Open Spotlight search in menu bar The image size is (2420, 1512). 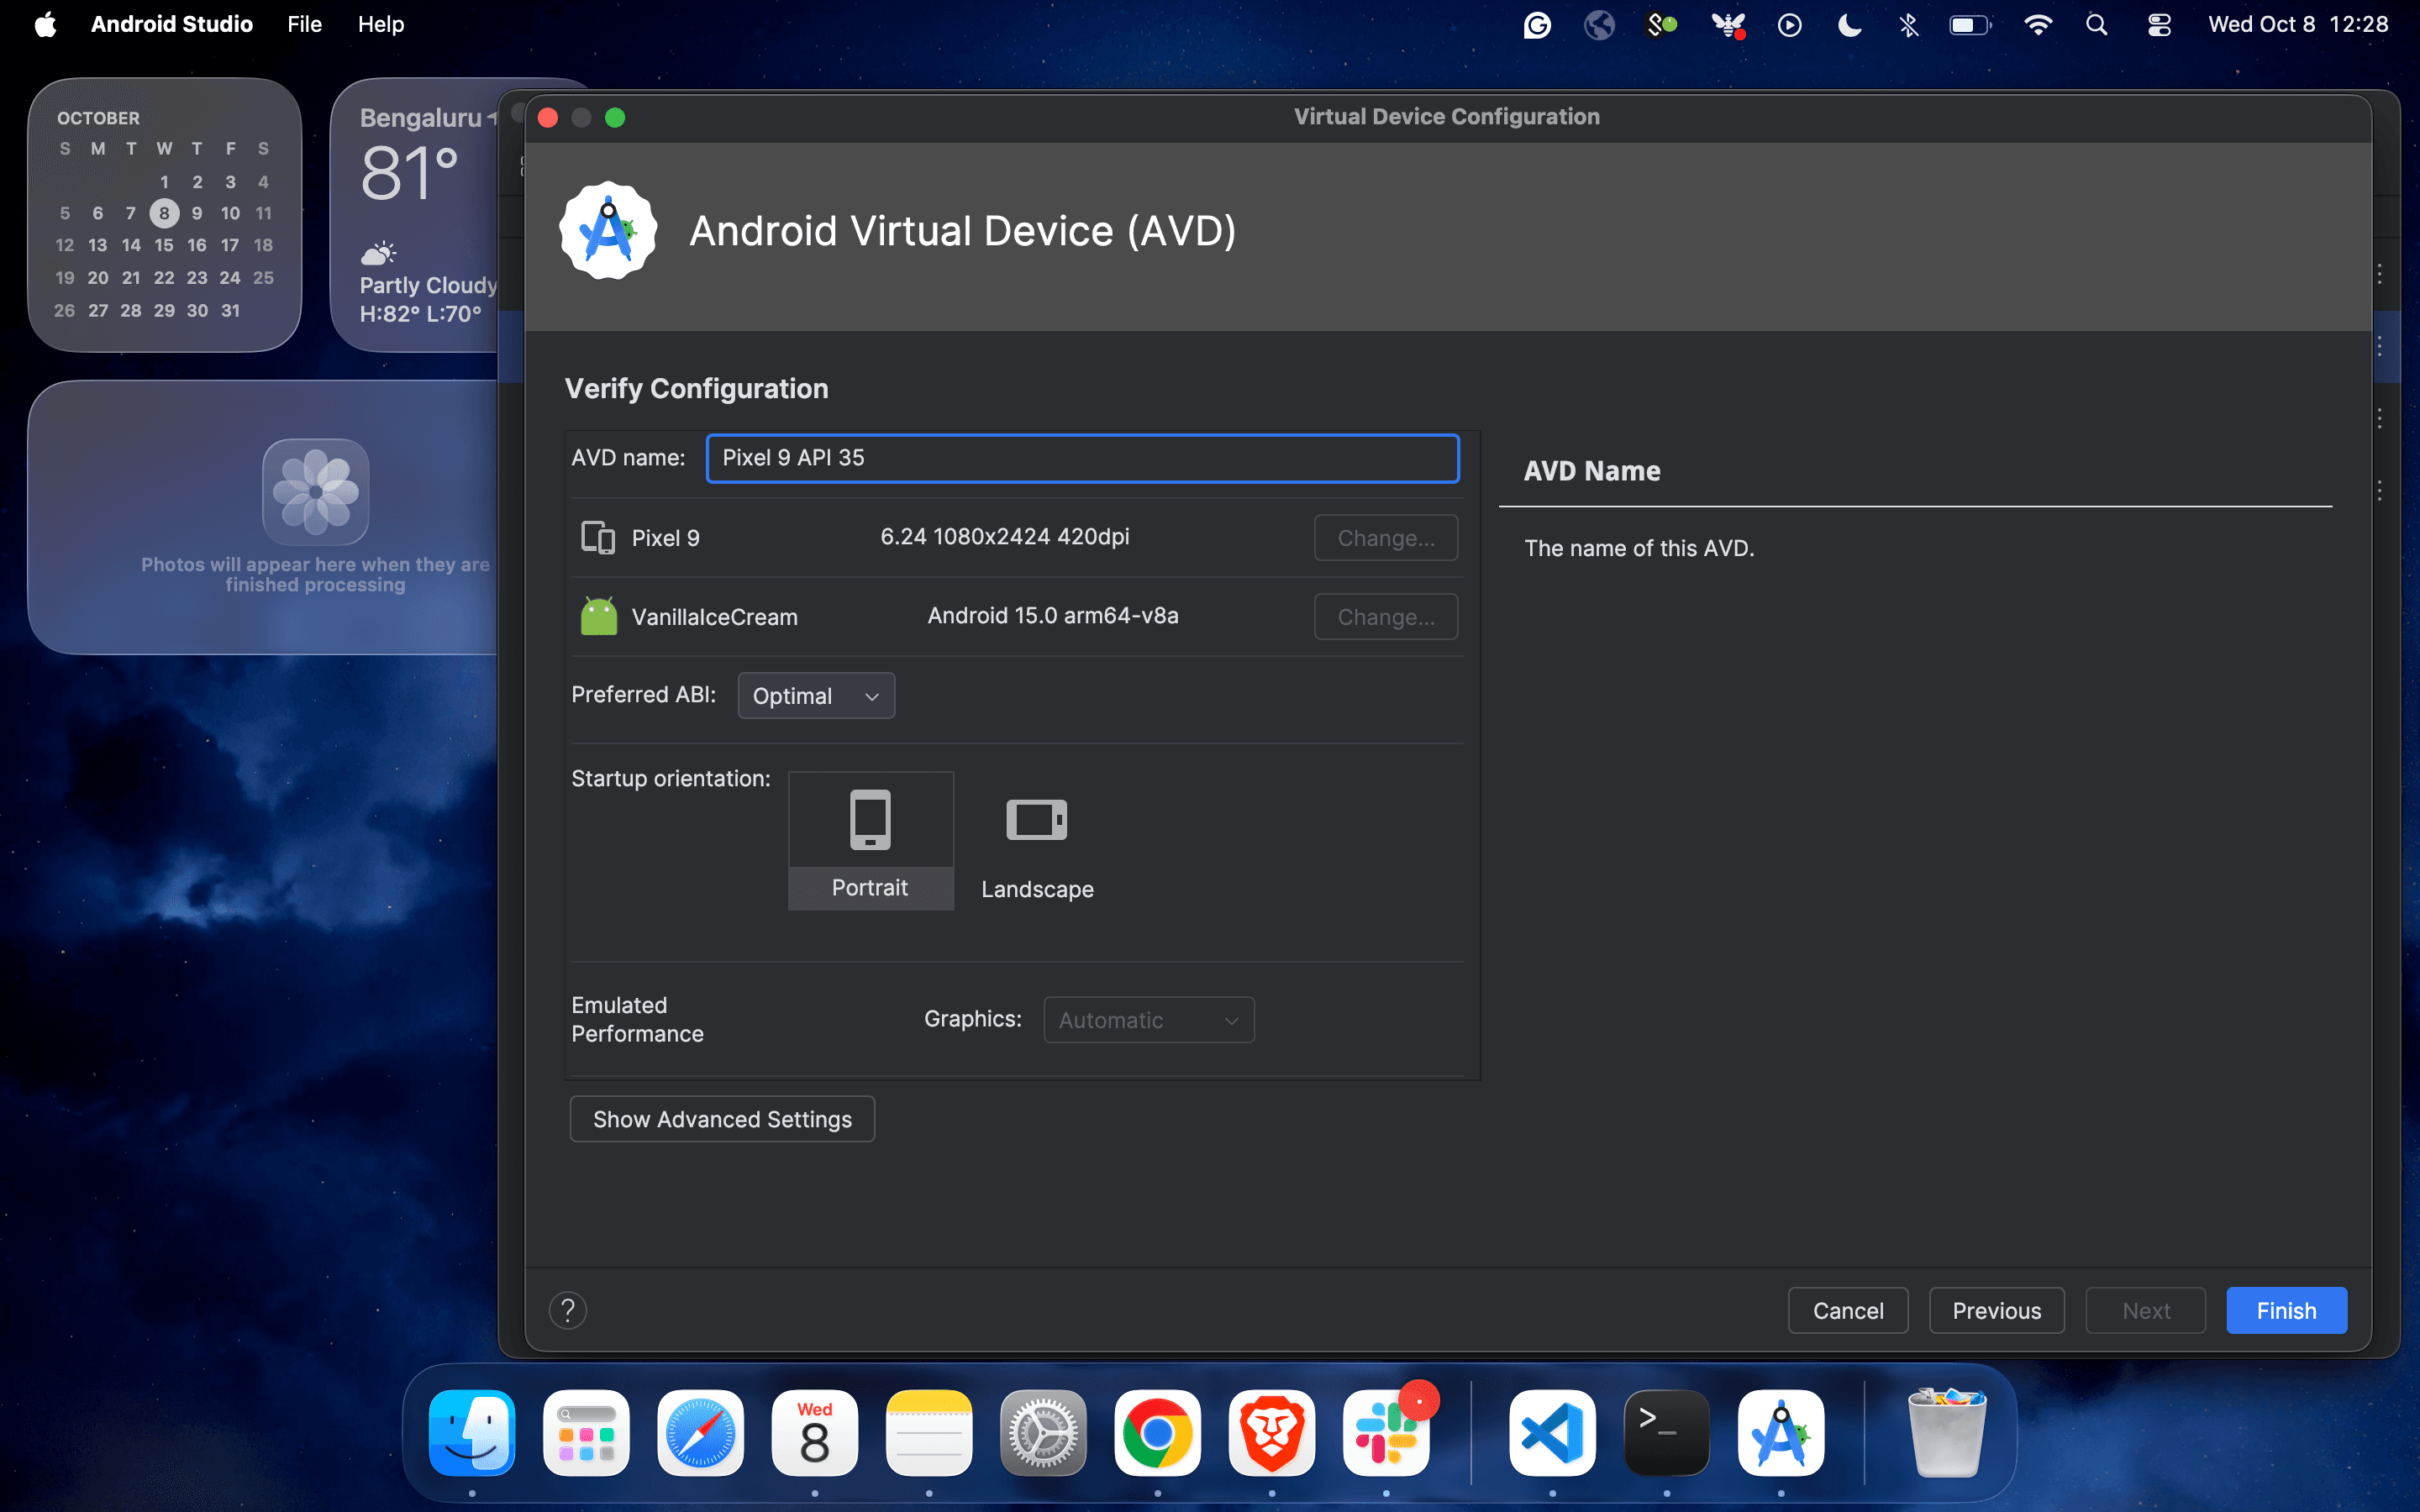pyautogui.click(x=2096, y=25)
